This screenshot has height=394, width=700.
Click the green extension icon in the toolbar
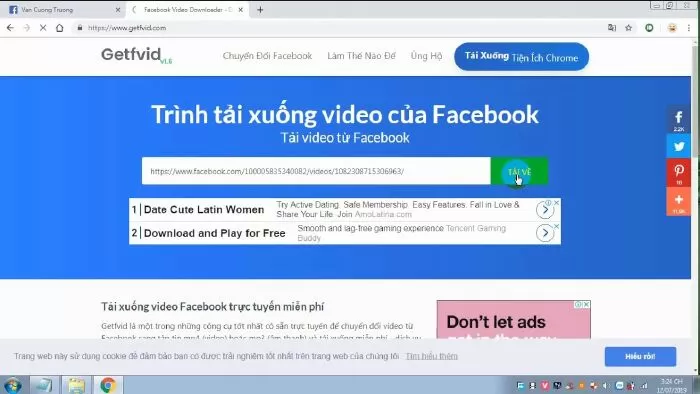[x=649, y=28]
